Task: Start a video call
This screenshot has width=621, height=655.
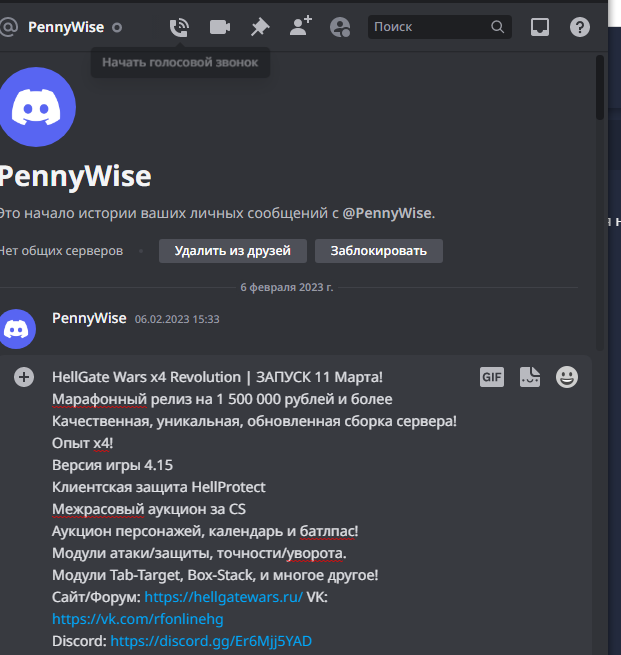Action: 220,27
